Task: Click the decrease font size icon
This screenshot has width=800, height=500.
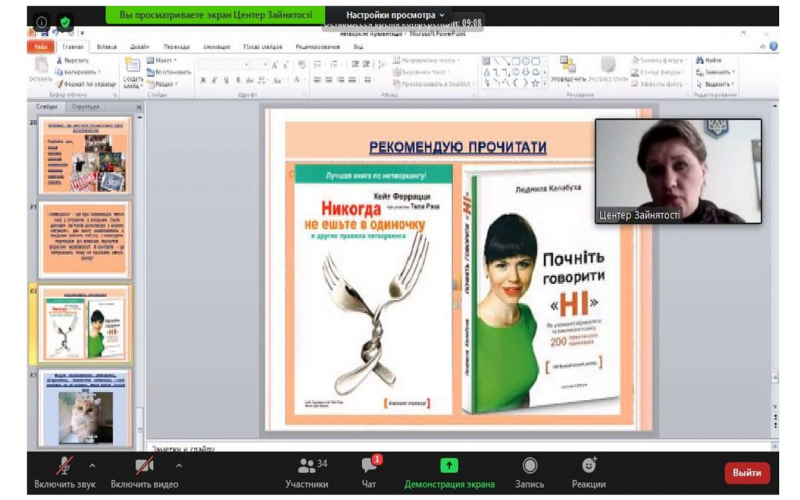Action: coord(286,65)
